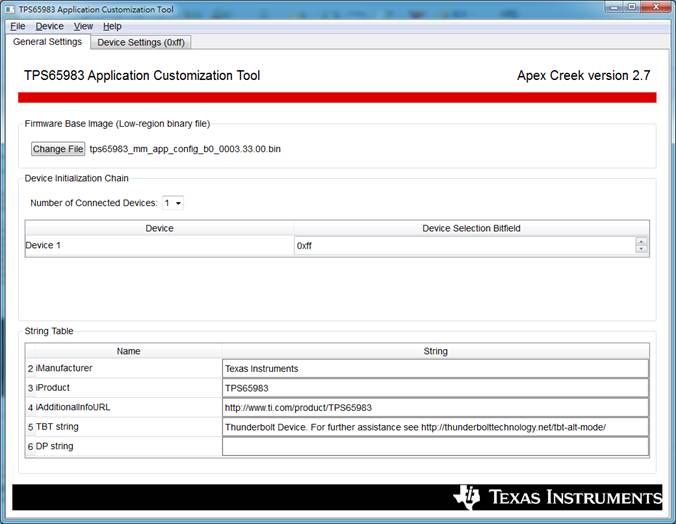Image resolution: width=676 pixels, height=524 pixels.
Task: Switch to Device Settings (0xff) tab
Action: 141,42
